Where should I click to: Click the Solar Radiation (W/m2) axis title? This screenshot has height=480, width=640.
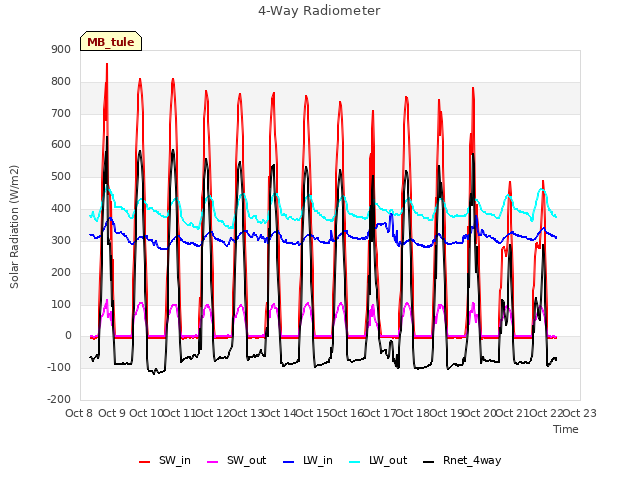coord(14,227)
